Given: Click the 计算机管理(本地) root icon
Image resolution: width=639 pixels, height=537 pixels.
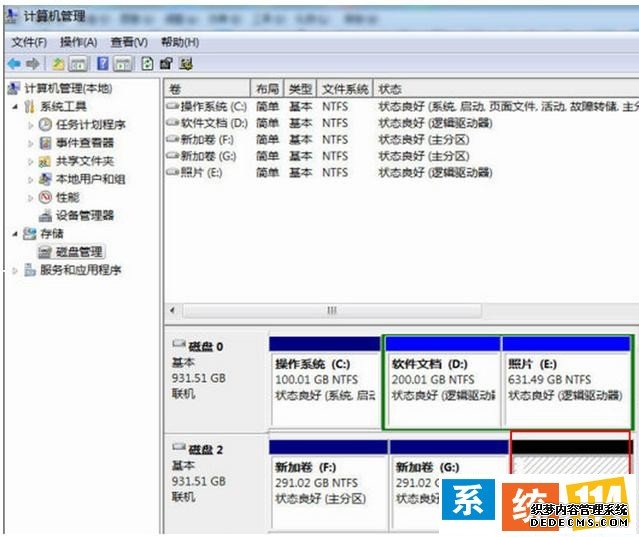Looking at the screenshot, I should [x=14, y=88].
